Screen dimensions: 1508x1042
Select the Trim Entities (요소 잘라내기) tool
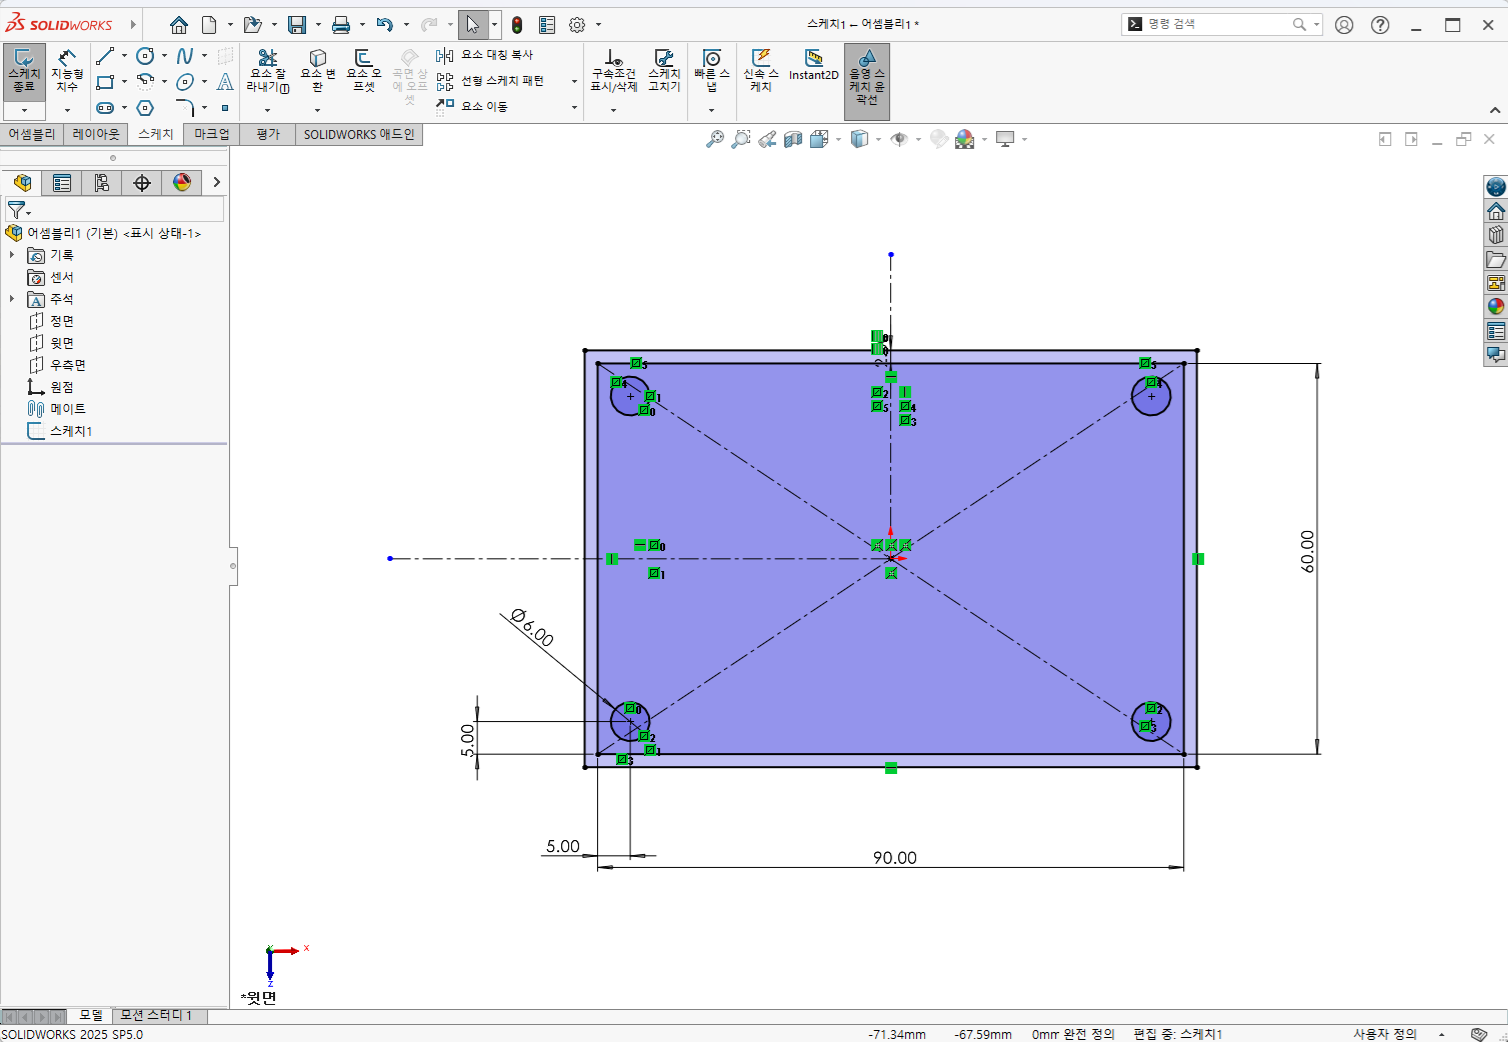click(x=267, y=71)
